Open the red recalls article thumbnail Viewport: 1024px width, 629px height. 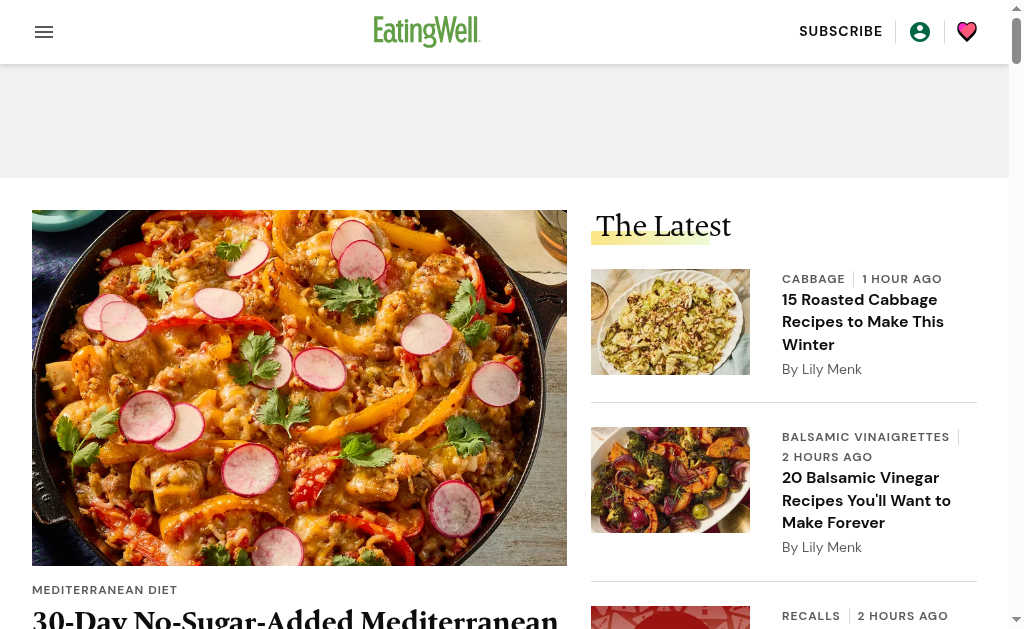670,617
